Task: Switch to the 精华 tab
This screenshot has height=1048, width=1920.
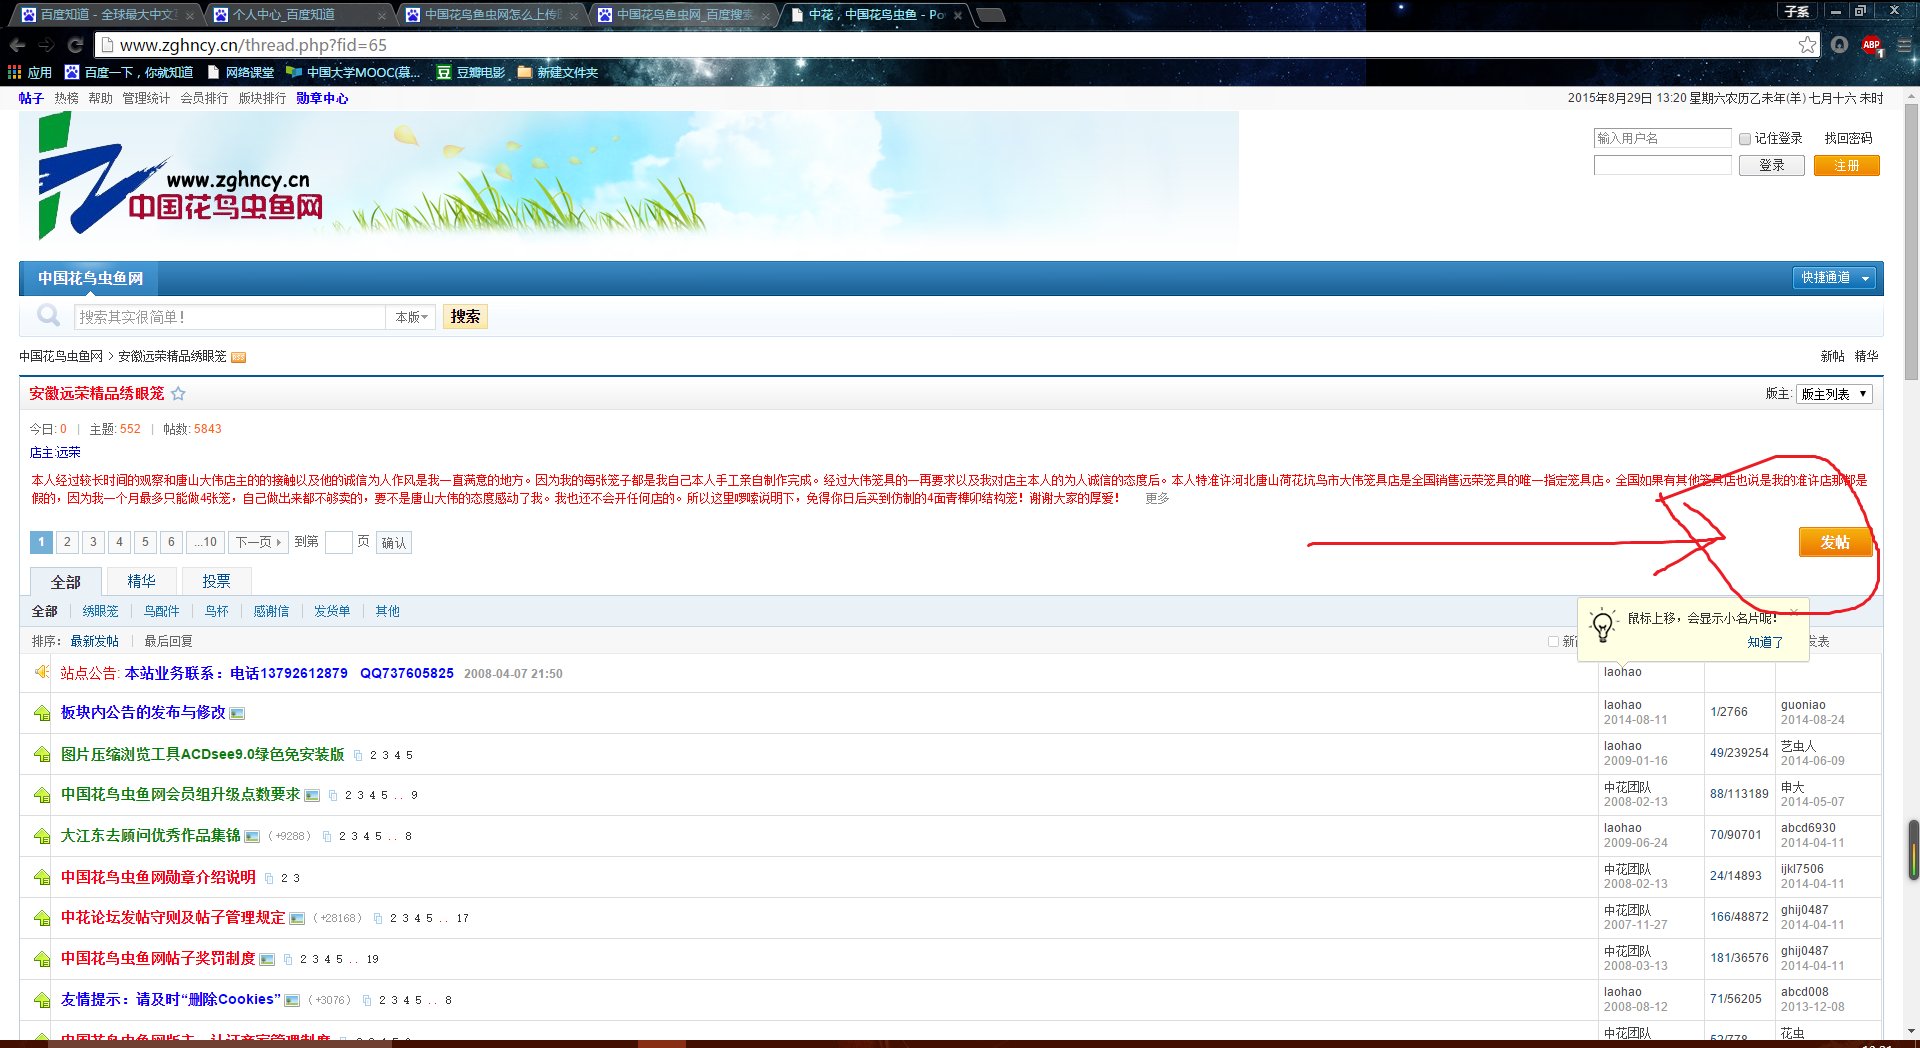Action: click(x=141, y=581)
